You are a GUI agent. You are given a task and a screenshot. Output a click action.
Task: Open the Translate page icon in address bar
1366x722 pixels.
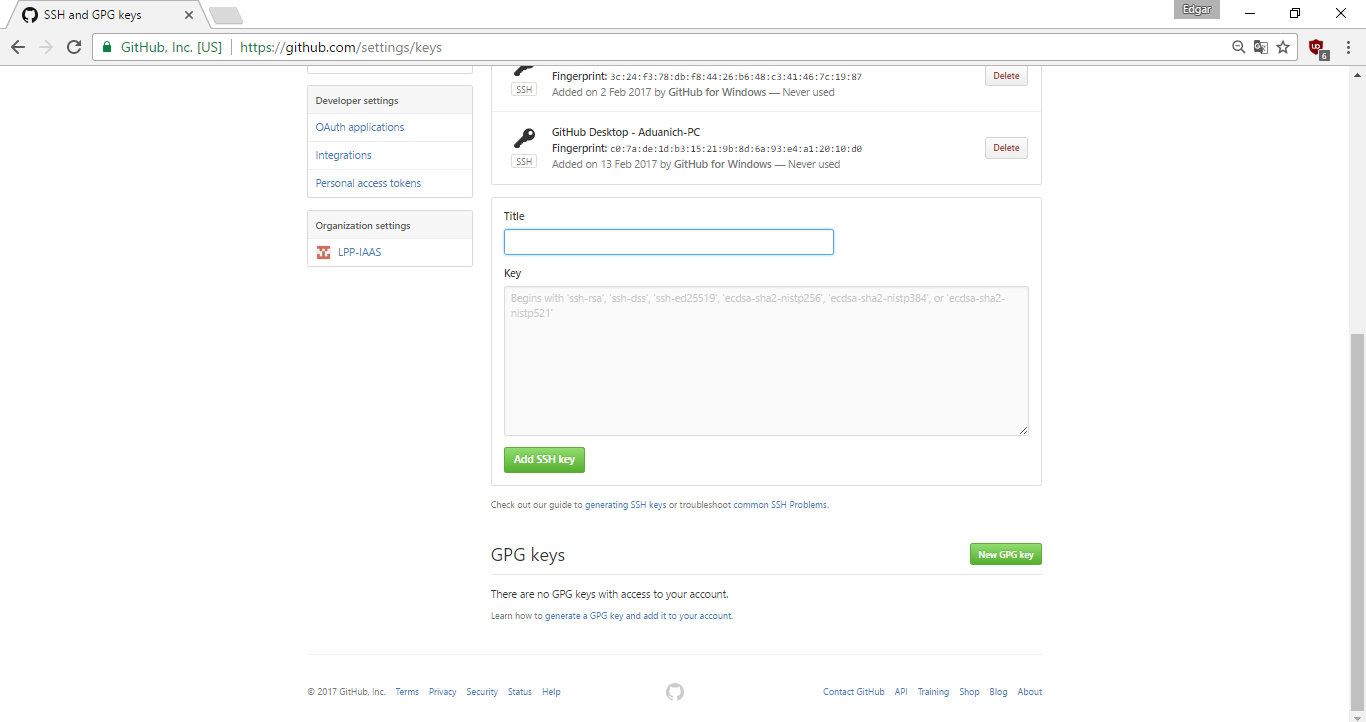tap(1261, 47)
